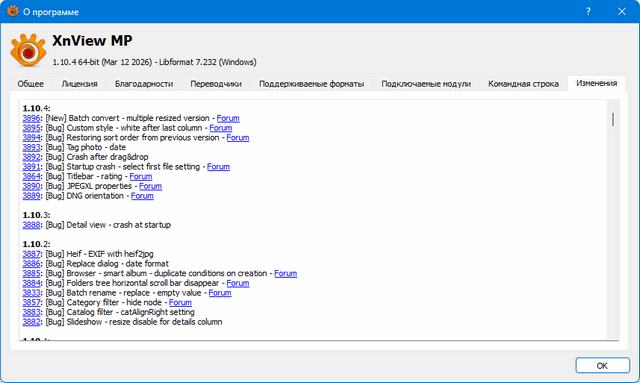
Task: Open issue link 3833
Action: pos(31,293)
